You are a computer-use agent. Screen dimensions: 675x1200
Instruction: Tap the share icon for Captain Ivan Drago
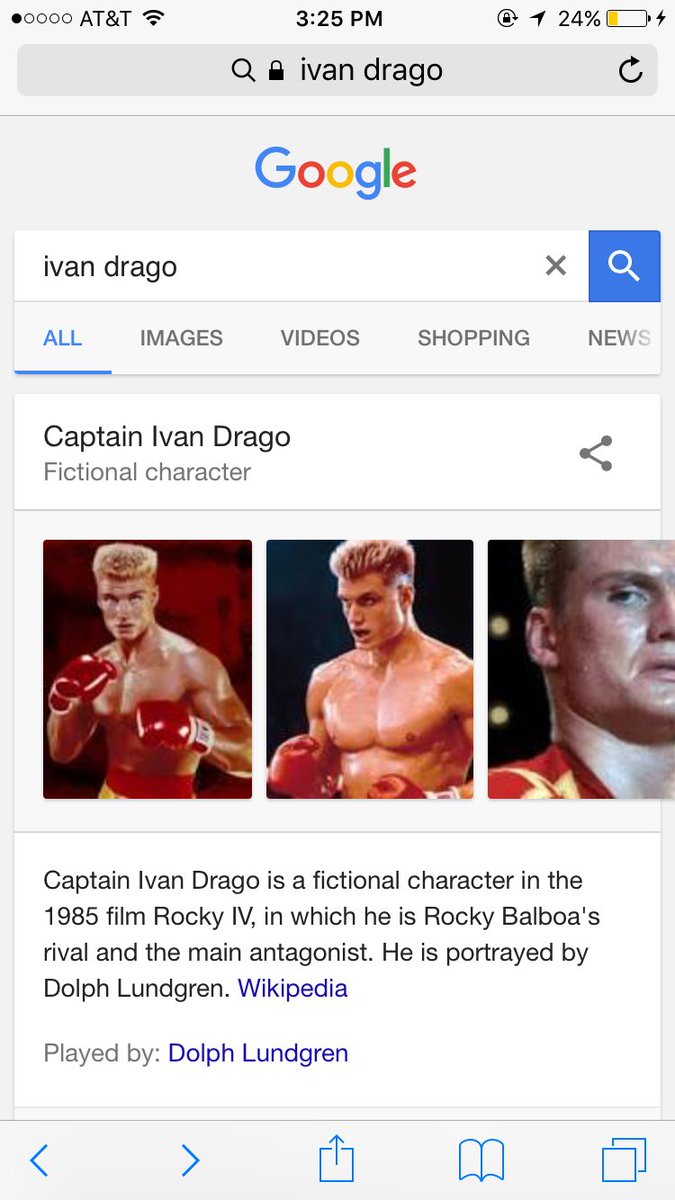click(596, 453)
